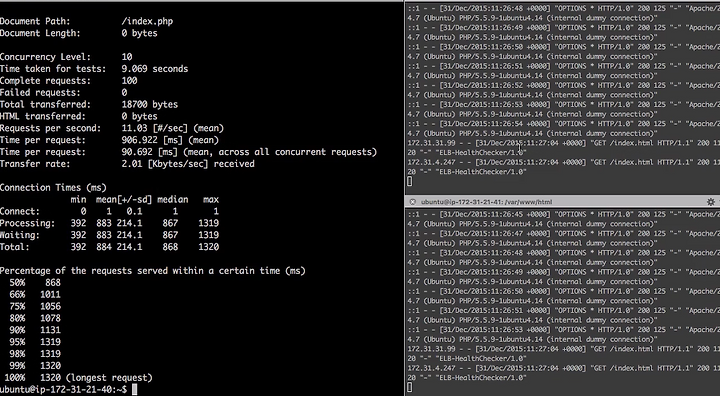Click the 11:26:54 log entry in the upper-right pane
The image size is (720, 396).
pyautogui.click(x=563, y=129)
